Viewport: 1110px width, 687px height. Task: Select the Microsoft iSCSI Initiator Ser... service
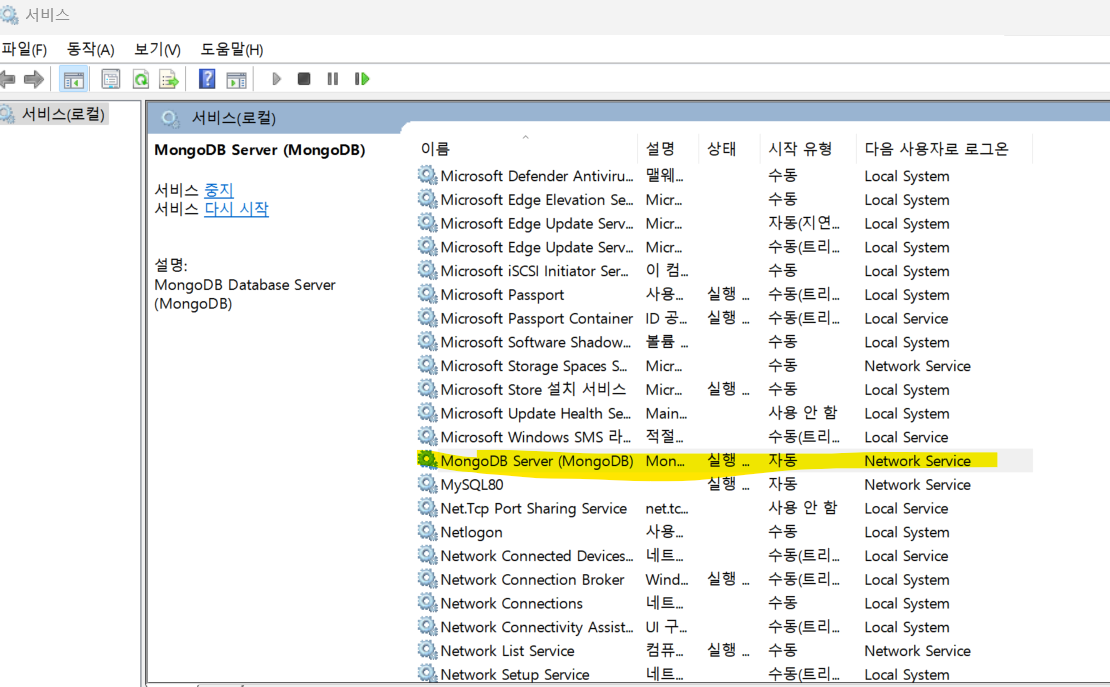click(534, 271)
